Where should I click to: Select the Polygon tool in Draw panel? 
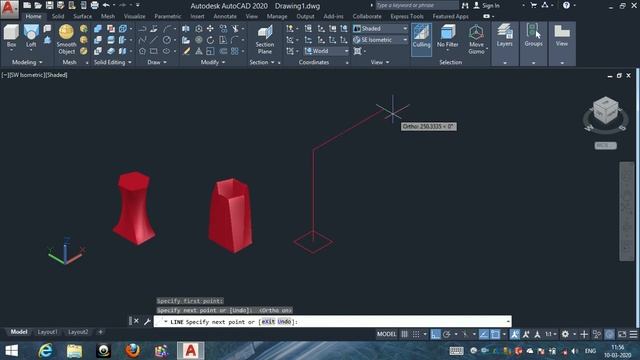click(142, 51)
